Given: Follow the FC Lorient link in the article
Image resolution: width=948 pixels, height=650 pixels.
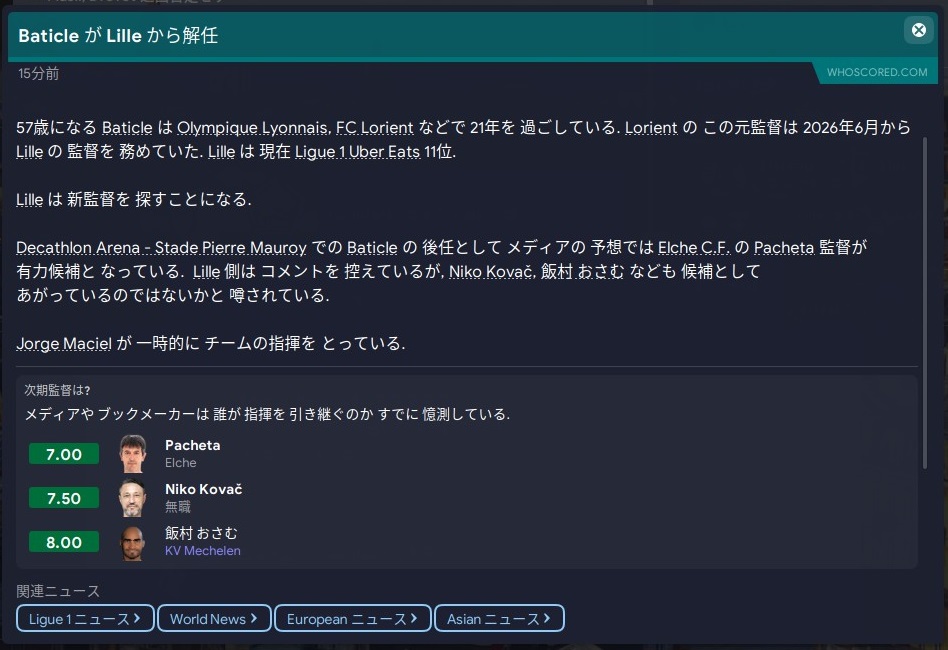Looking at the screenshot, I should [x=374, y=128].
